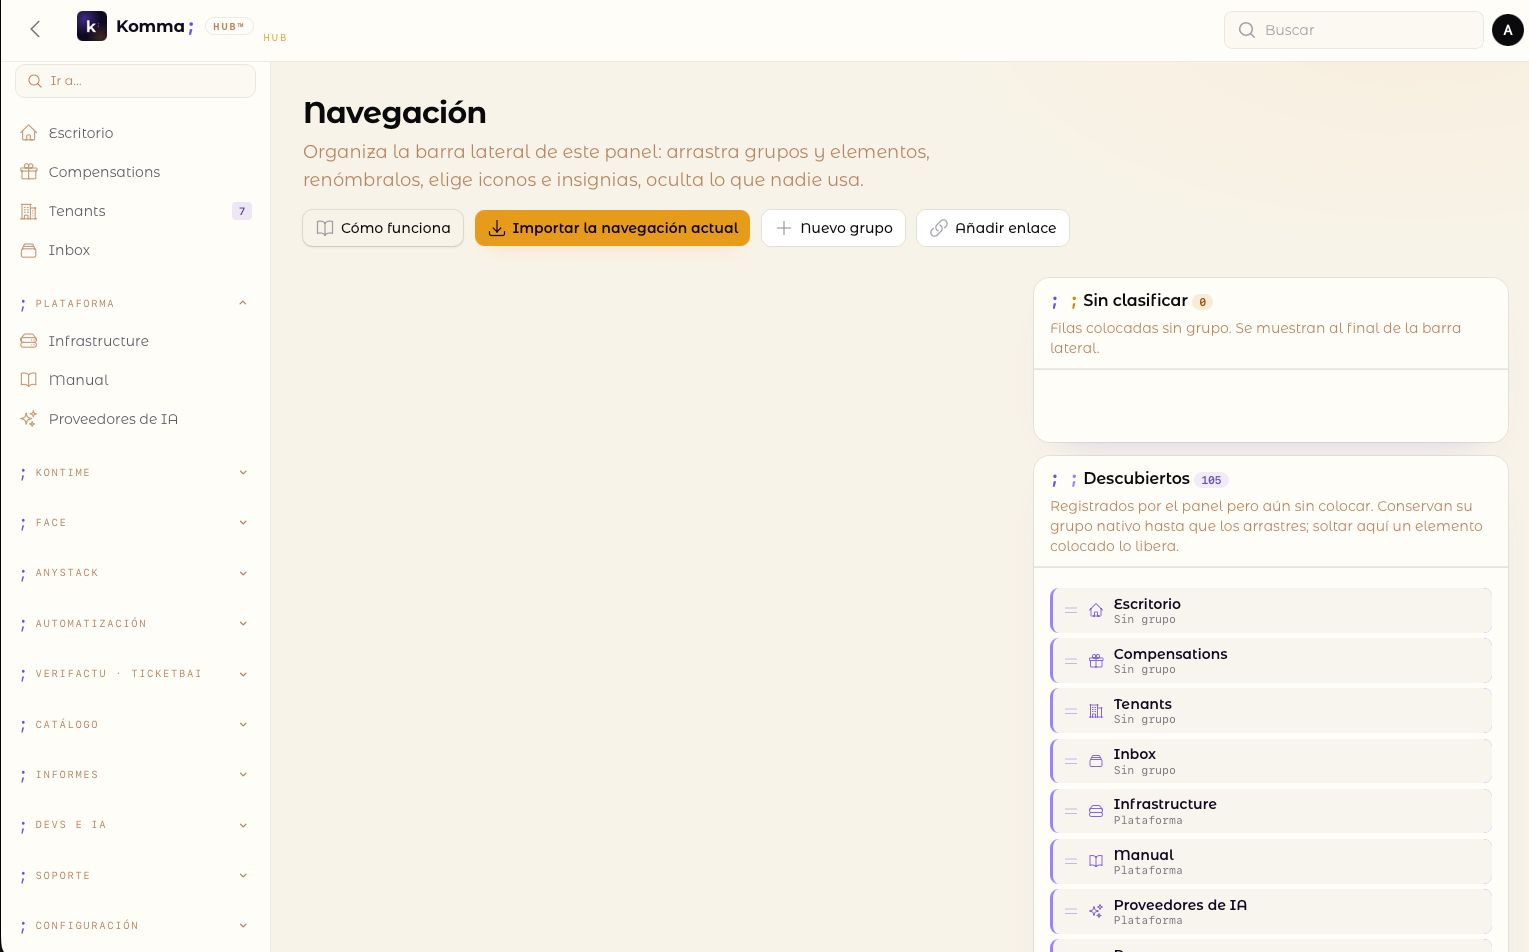Create a Nuevo grupo
The image size is (1529, 952).
click(x=833, y=228)
